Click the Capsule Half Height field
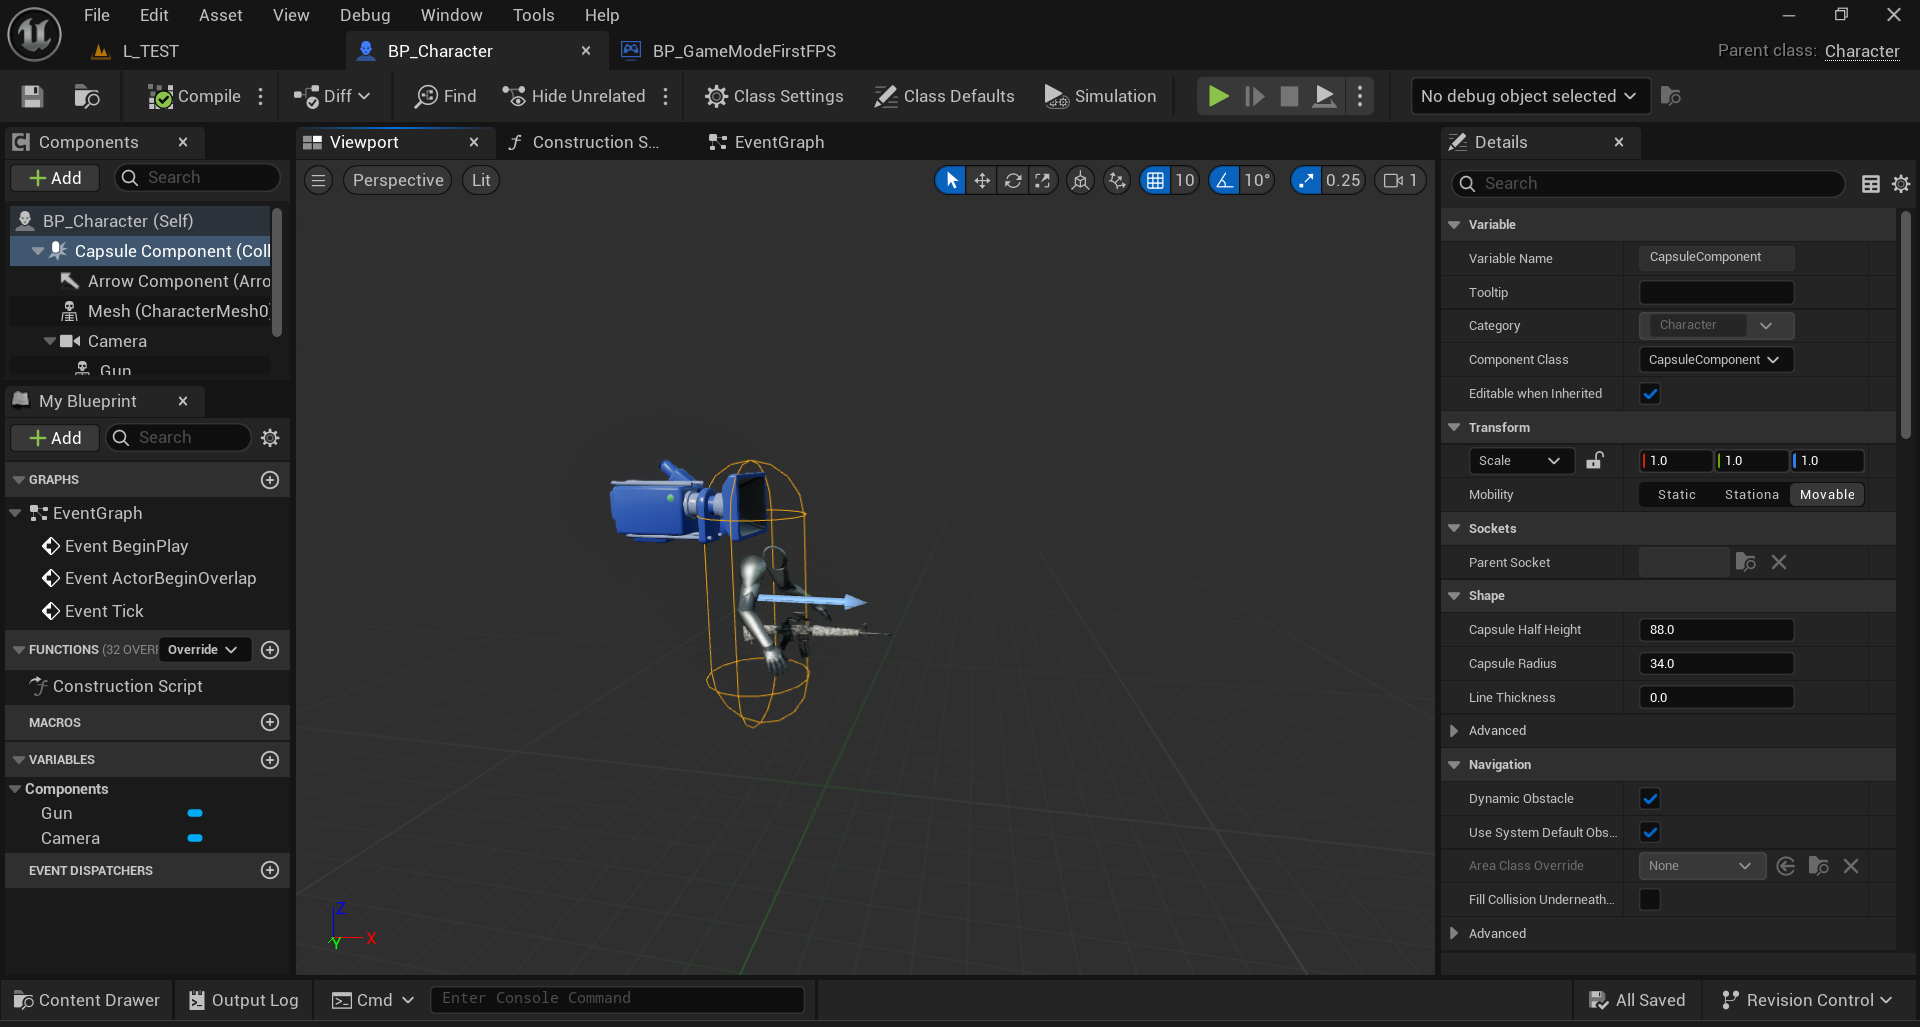The width and height of the screenshot is (1920, 1027). [x=1716, y=629]
